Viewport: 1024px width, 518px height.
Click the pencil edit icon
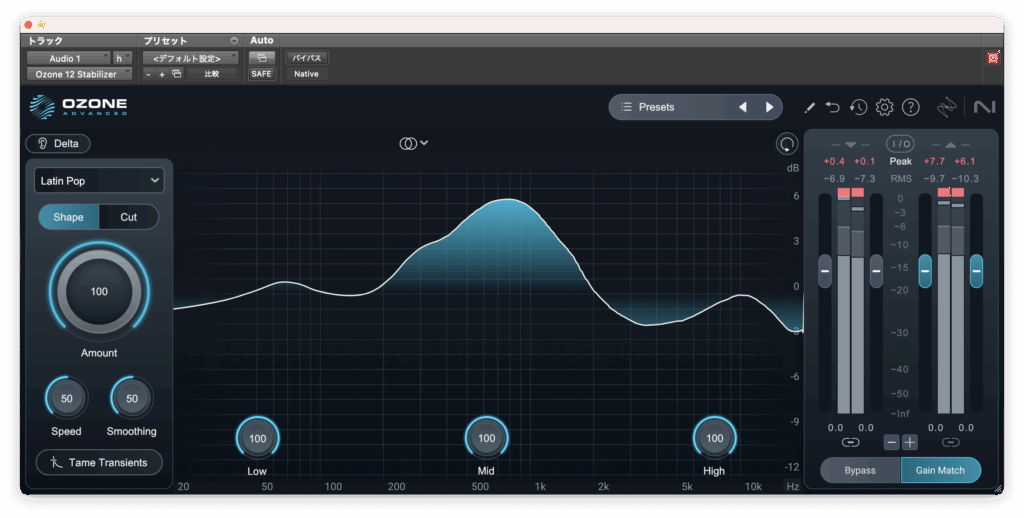(x=809, y=107)
